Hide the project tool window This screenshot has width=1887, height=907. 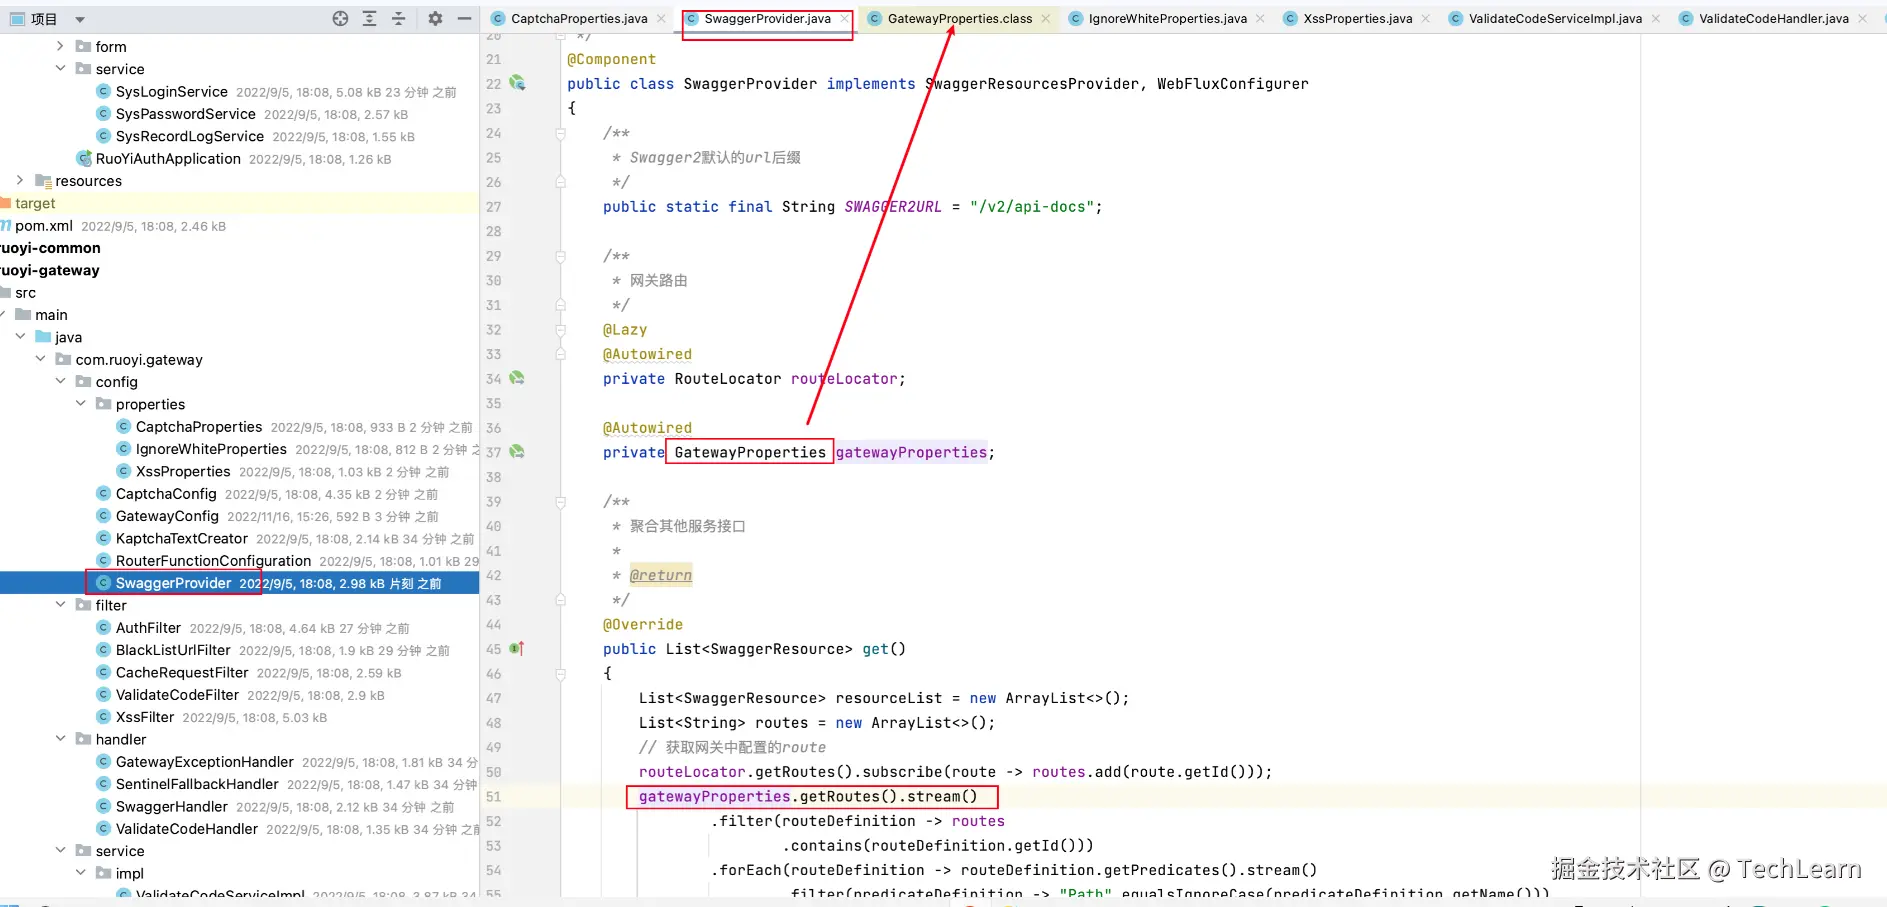click(x=464, y=19)
